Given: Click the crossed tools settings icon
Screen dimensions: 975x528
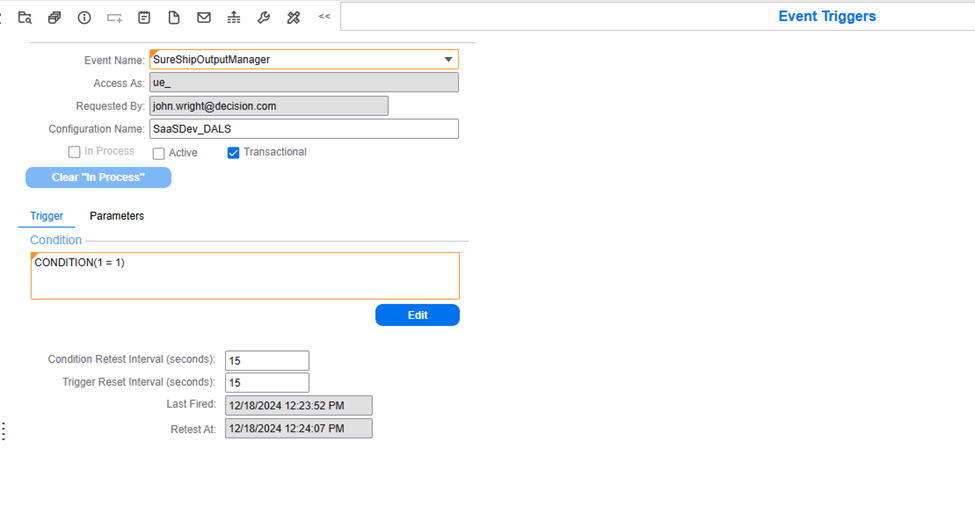Looking at the screenshot, I should pyautogui.click(x=293, y=17).
